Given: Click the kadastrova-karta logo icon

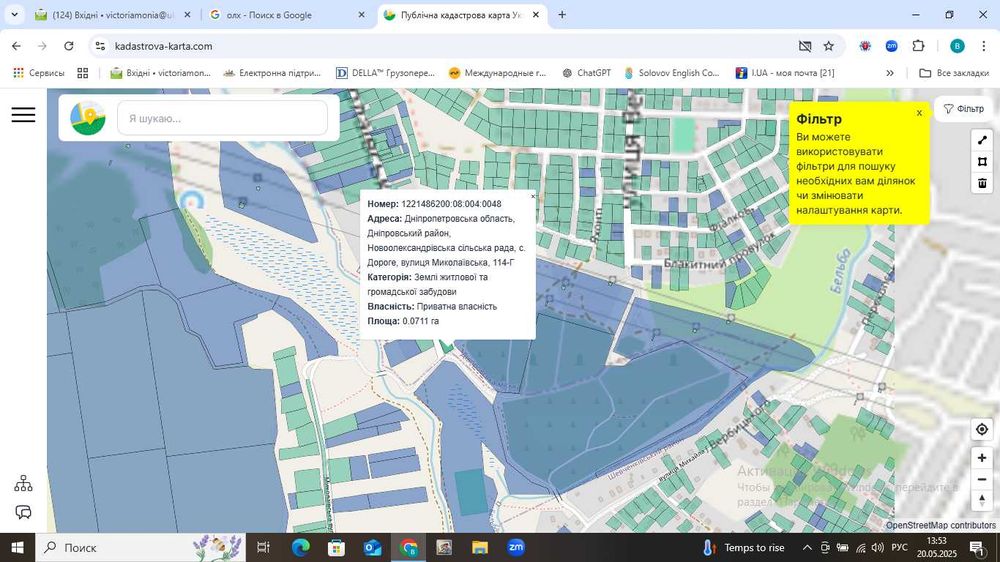Looking at the screenshot, I should coord(88,118).
